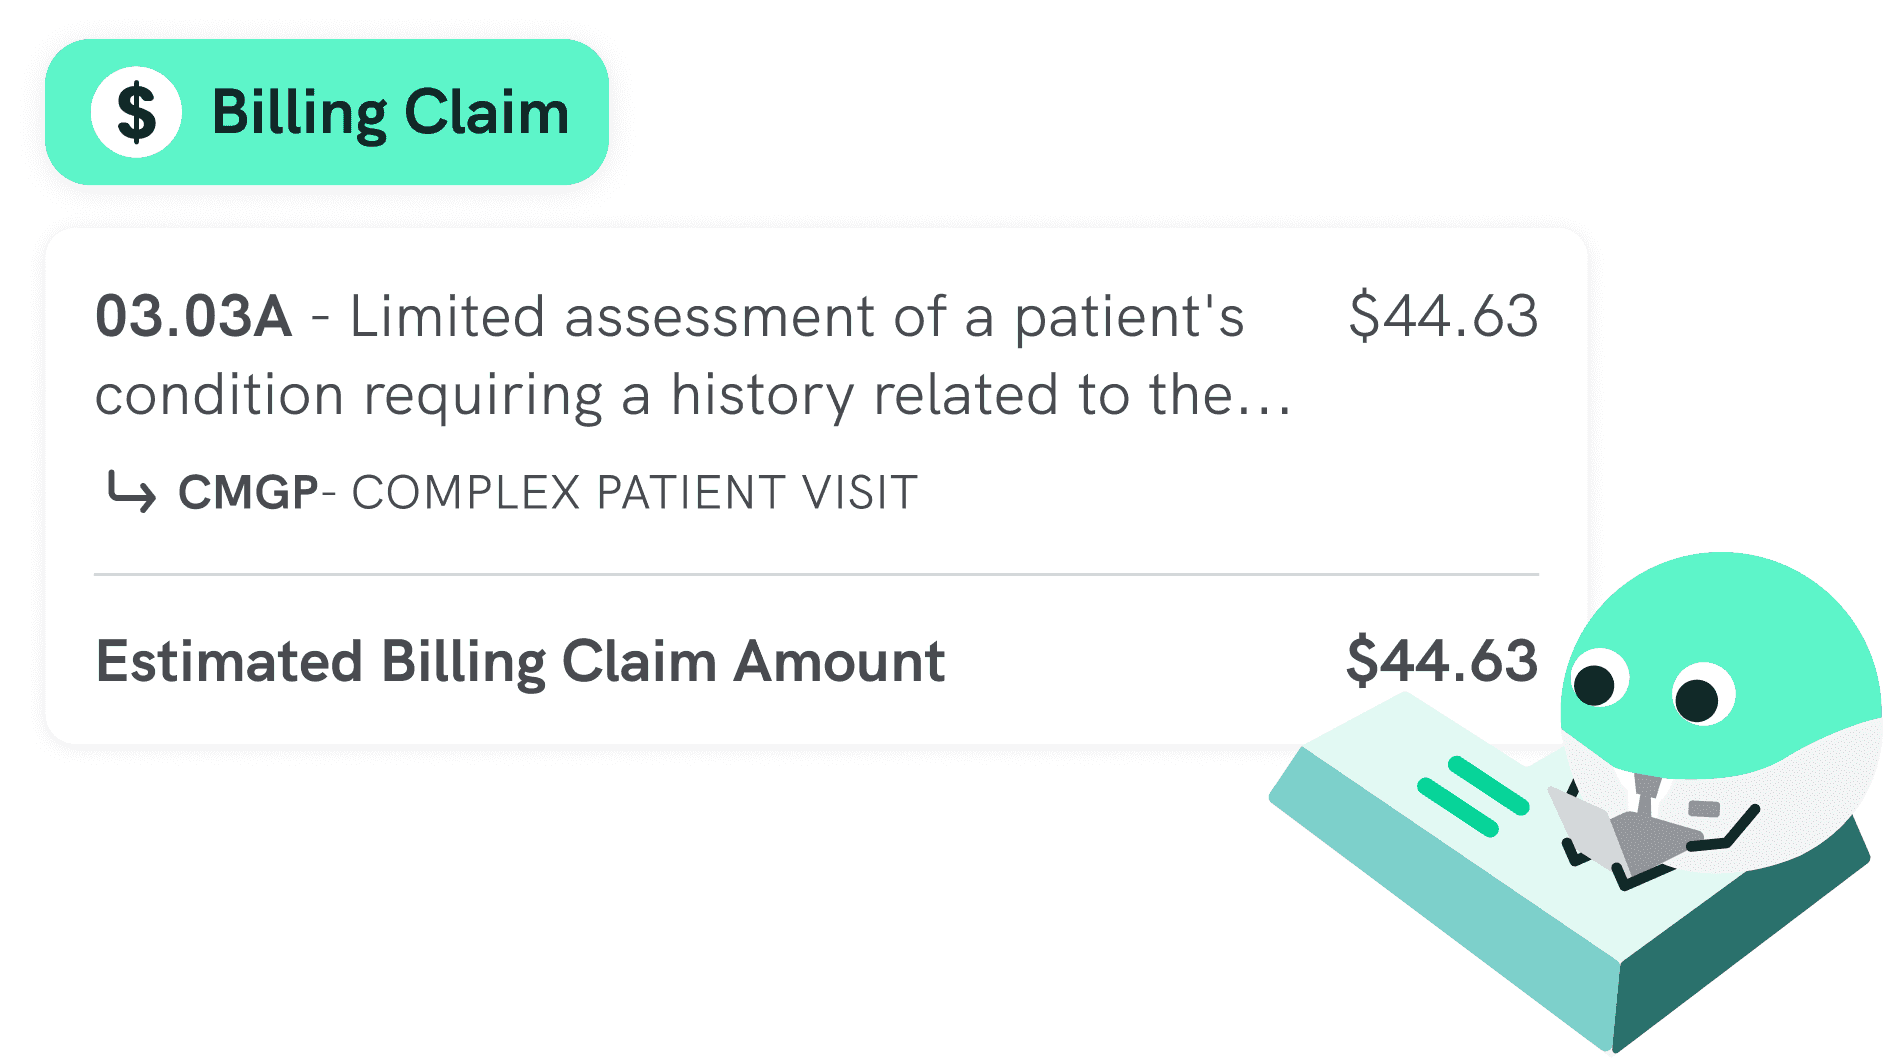This screenshot has height=1059, width=1884.
Task: Select the CMGP modifier code
Action: coord(248,493)
